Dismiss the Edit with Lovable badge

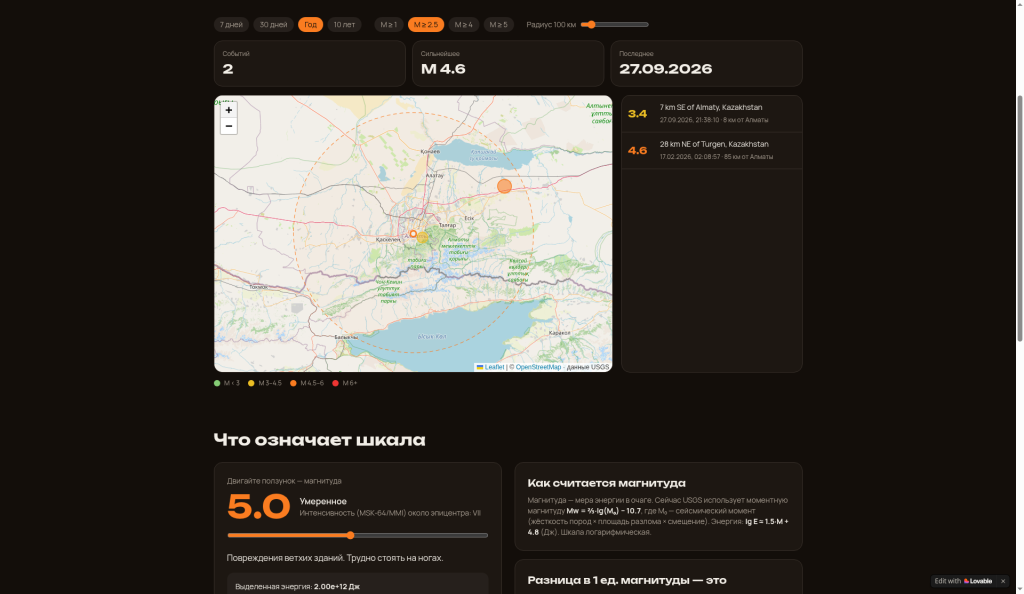click(1003, 581)
